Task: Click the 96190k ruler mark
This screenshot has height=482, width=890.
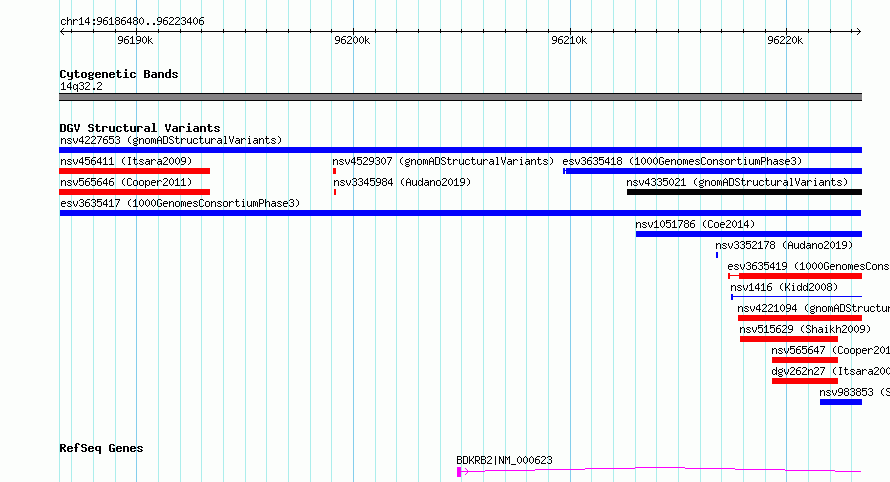Action: [135, 40]
